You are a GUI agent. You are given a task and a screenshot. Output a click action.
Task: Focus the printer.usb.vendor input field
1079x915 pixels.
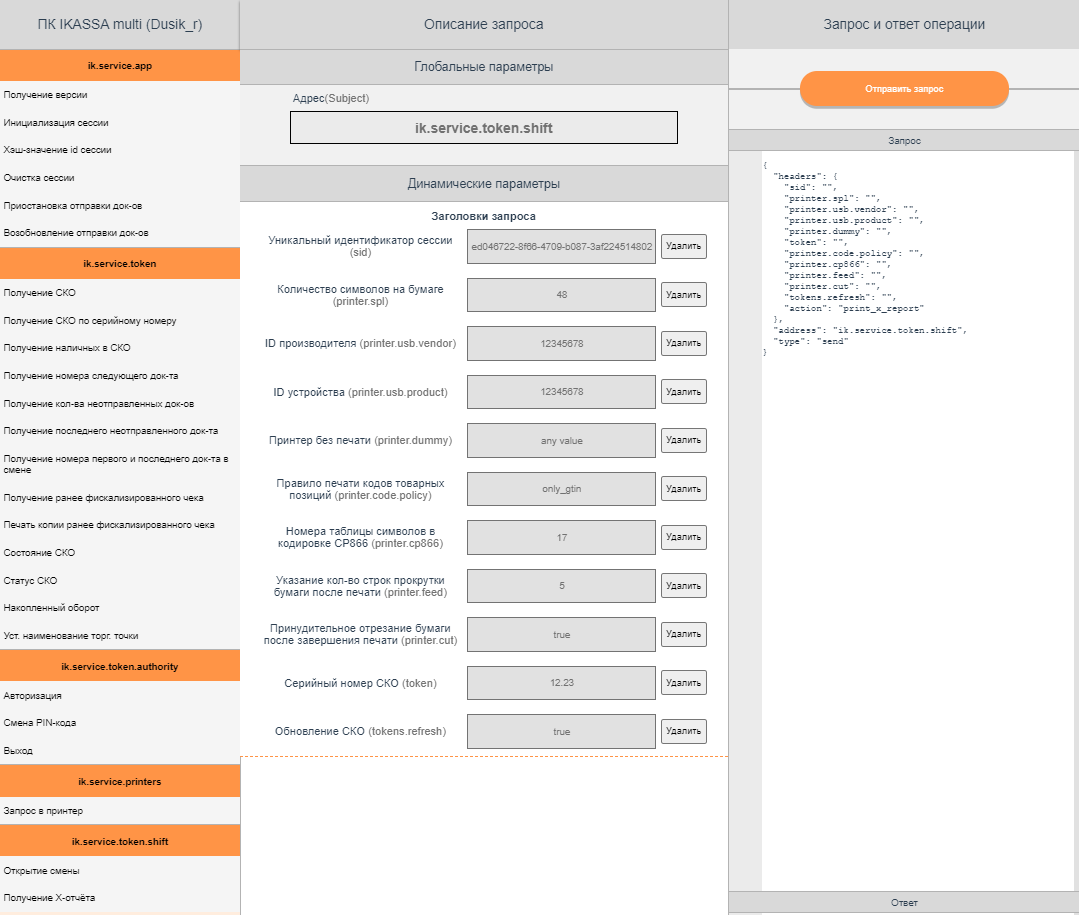click(x=561, y=343)
